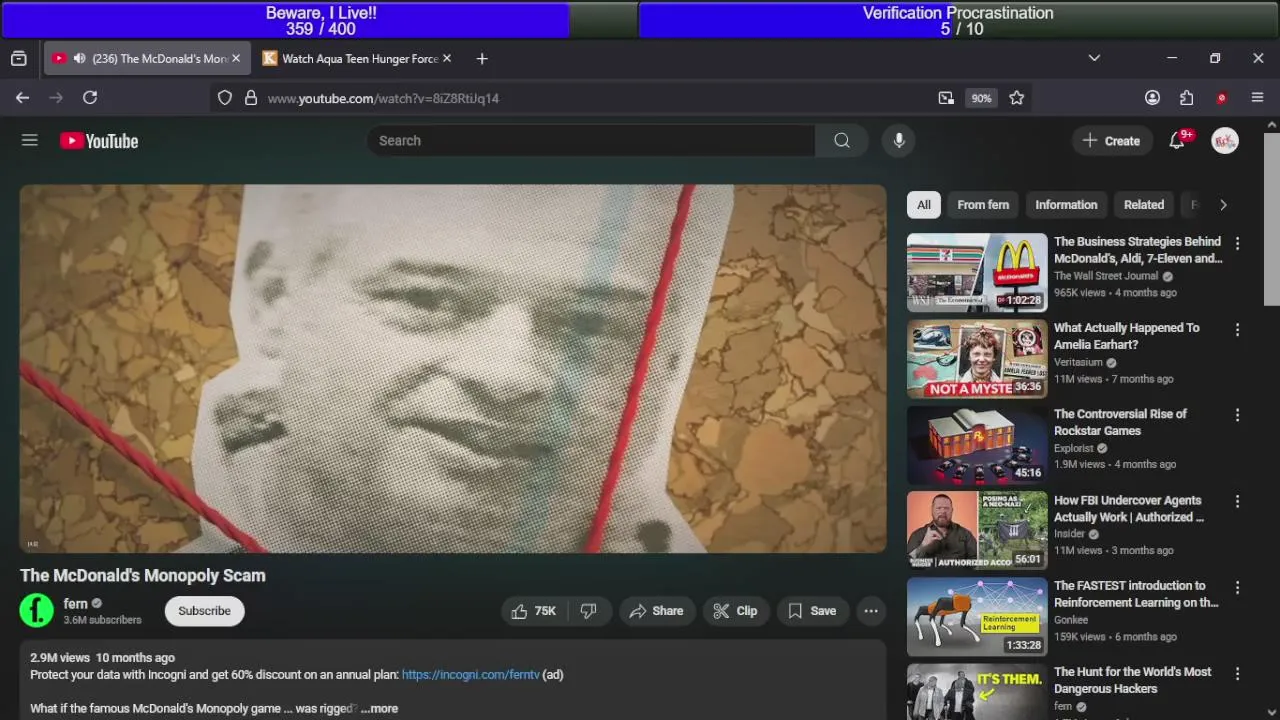Open the YouTube guide hamburger menu
The width and height of the screenshot is (1280, 720).
click(x=30, y=141)
